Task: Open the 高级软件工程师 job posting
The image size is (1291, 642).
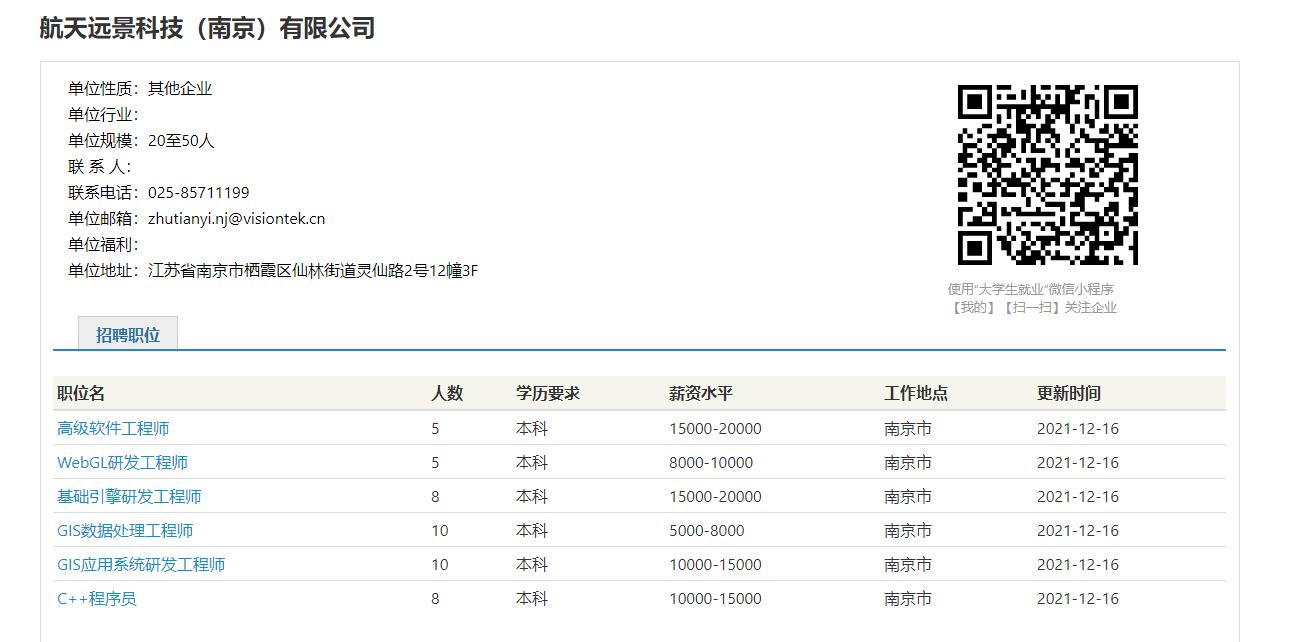Action: 113,428
